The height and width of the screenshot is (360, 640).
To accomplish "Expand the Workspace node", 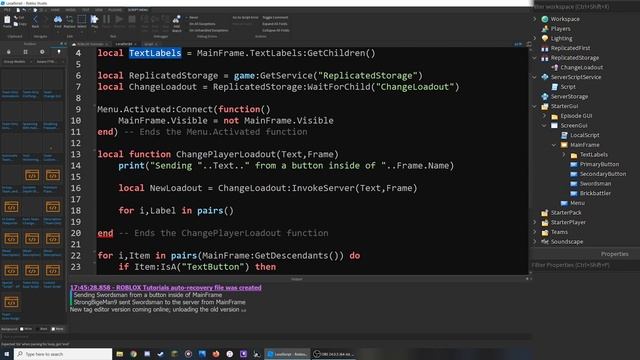I will point(535,19).
